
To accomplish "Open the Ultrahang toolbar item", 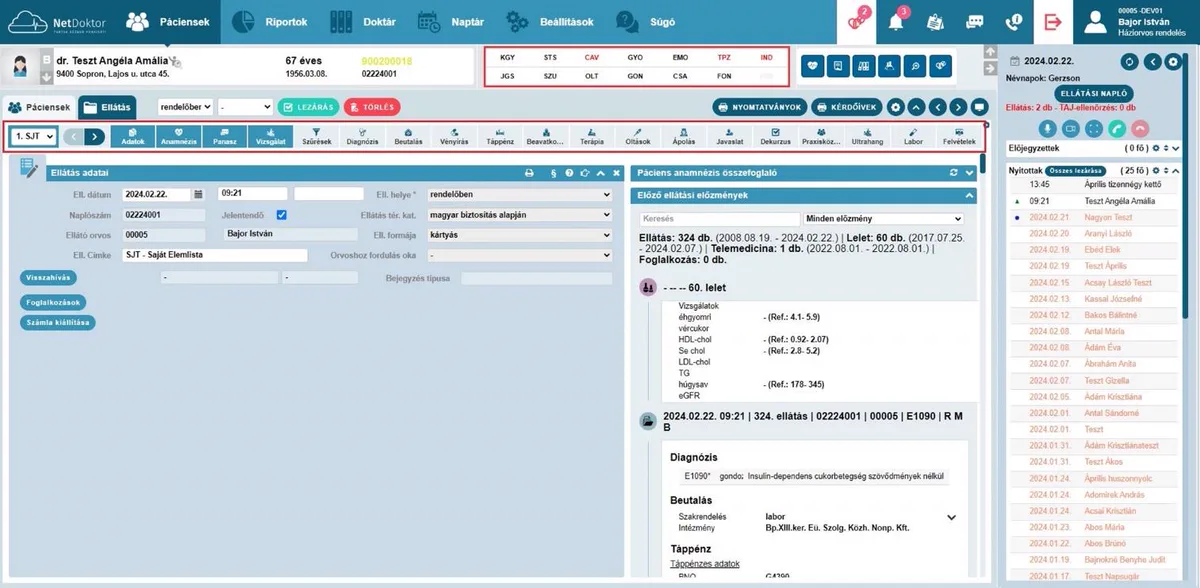I will pos(867,137).
